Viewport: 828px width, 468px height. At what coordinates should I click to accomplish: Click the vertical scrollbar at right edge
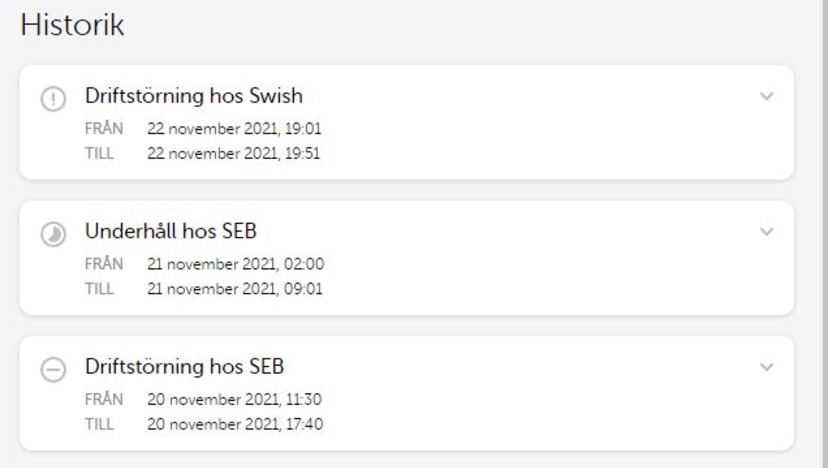(823, 234)
